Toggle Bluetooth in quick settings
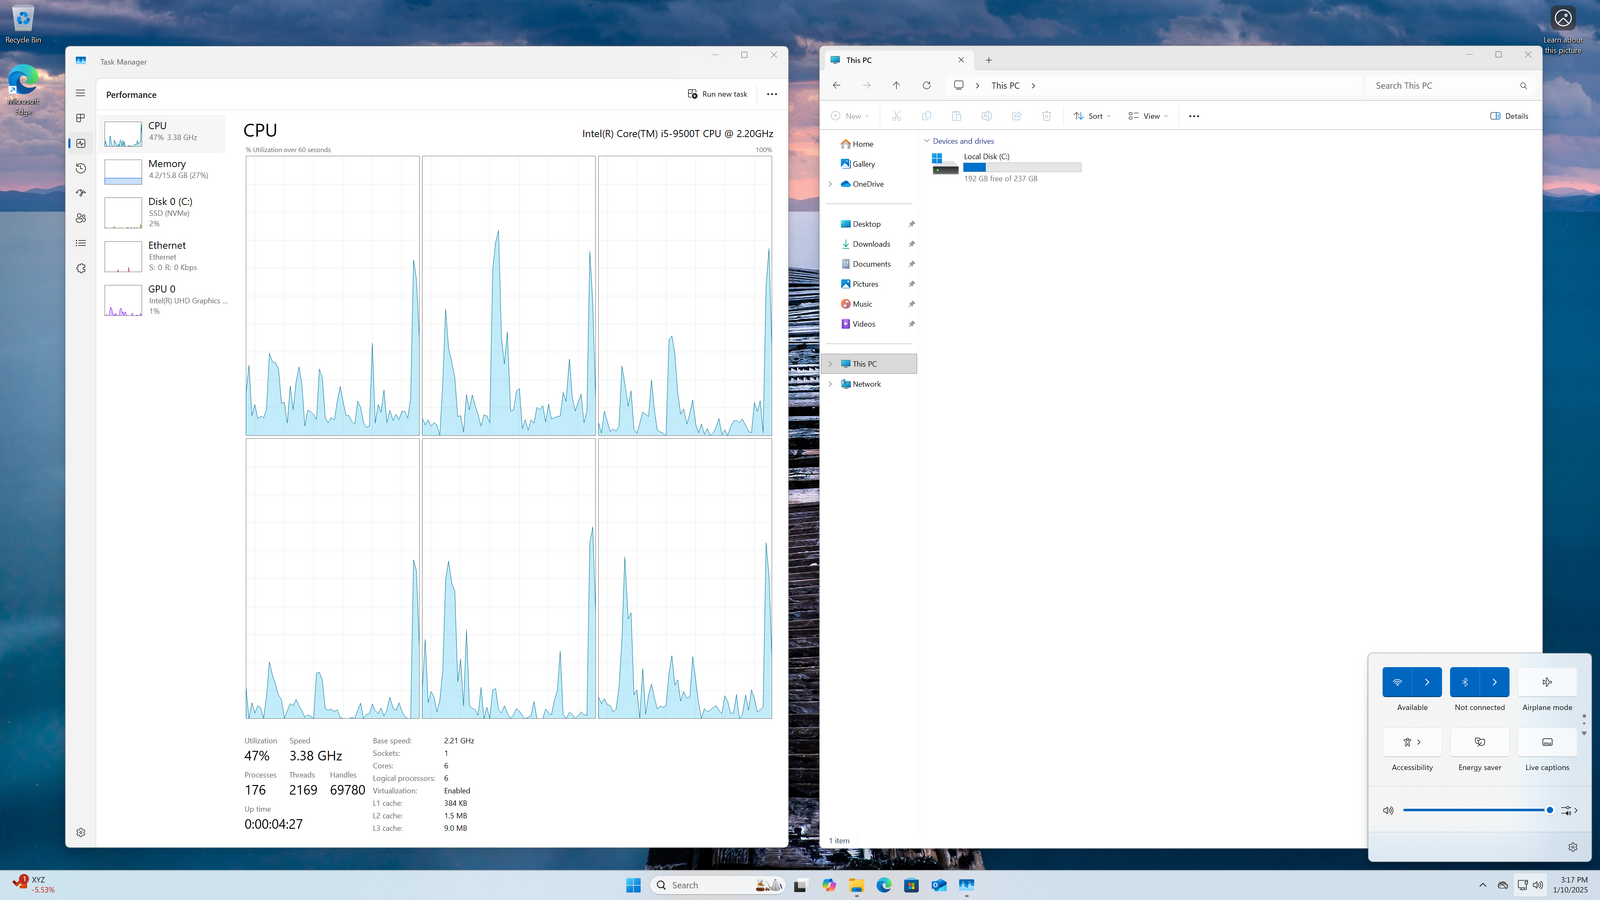1600x900 pixels. coord(1465,682)
